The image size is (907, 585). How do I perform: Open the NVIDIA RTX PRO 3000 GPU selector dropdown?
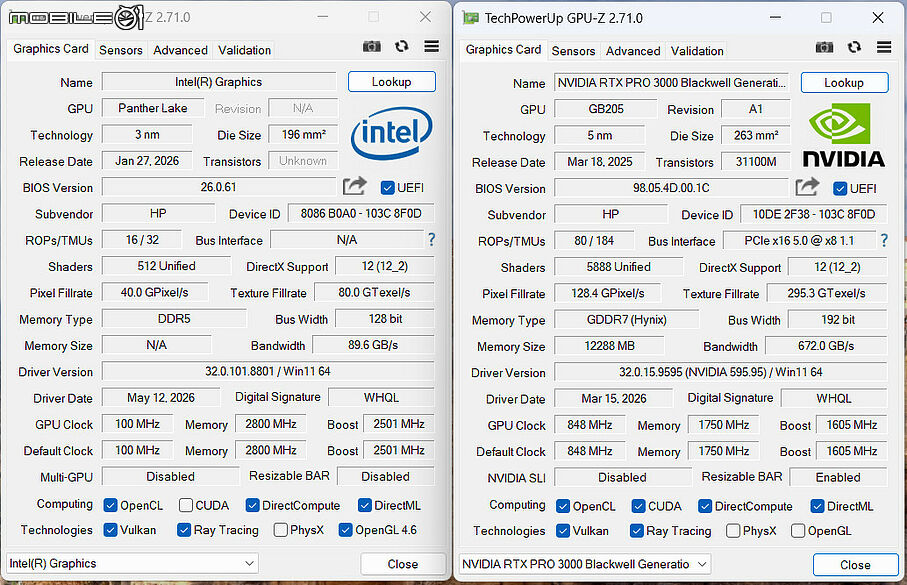click(x=585, y=564)
